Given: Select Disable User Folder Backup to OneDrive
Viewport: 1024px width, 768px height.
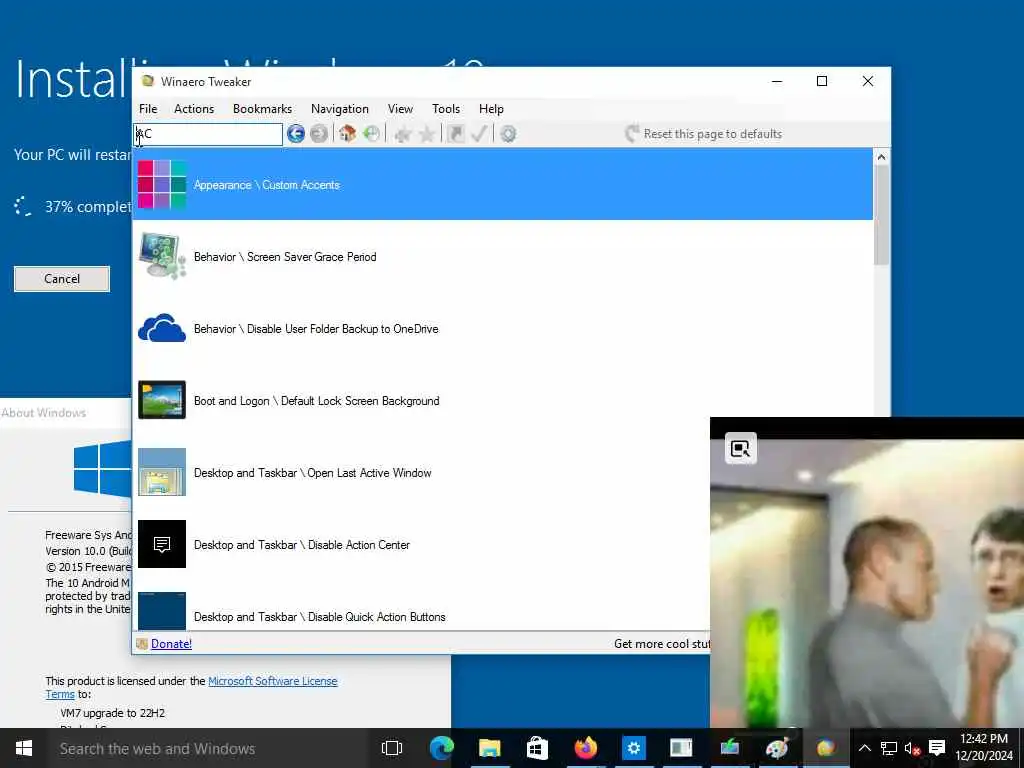Looking at the screenshot, I should tap(502, 328).
